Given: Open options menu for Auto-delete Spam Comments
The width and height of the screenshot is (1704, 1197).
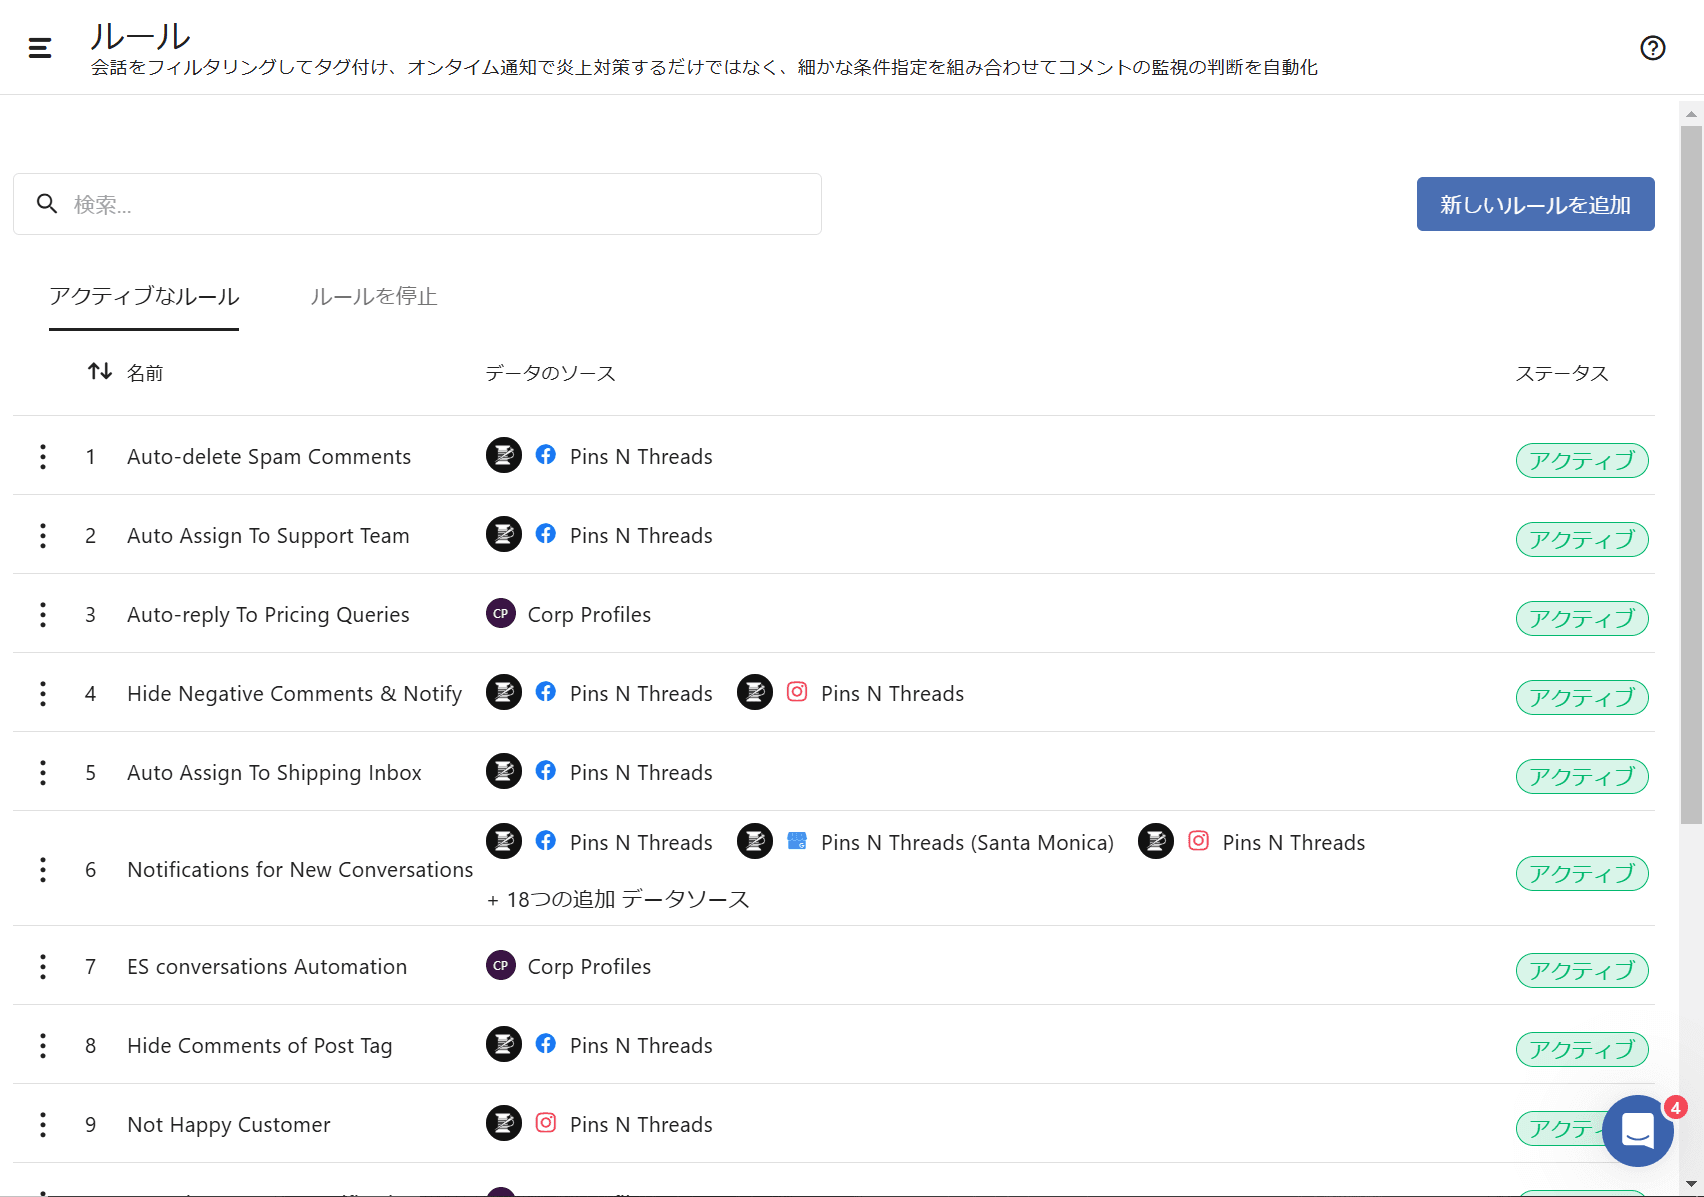Looking at the screenshot, I should pos(43,457).
